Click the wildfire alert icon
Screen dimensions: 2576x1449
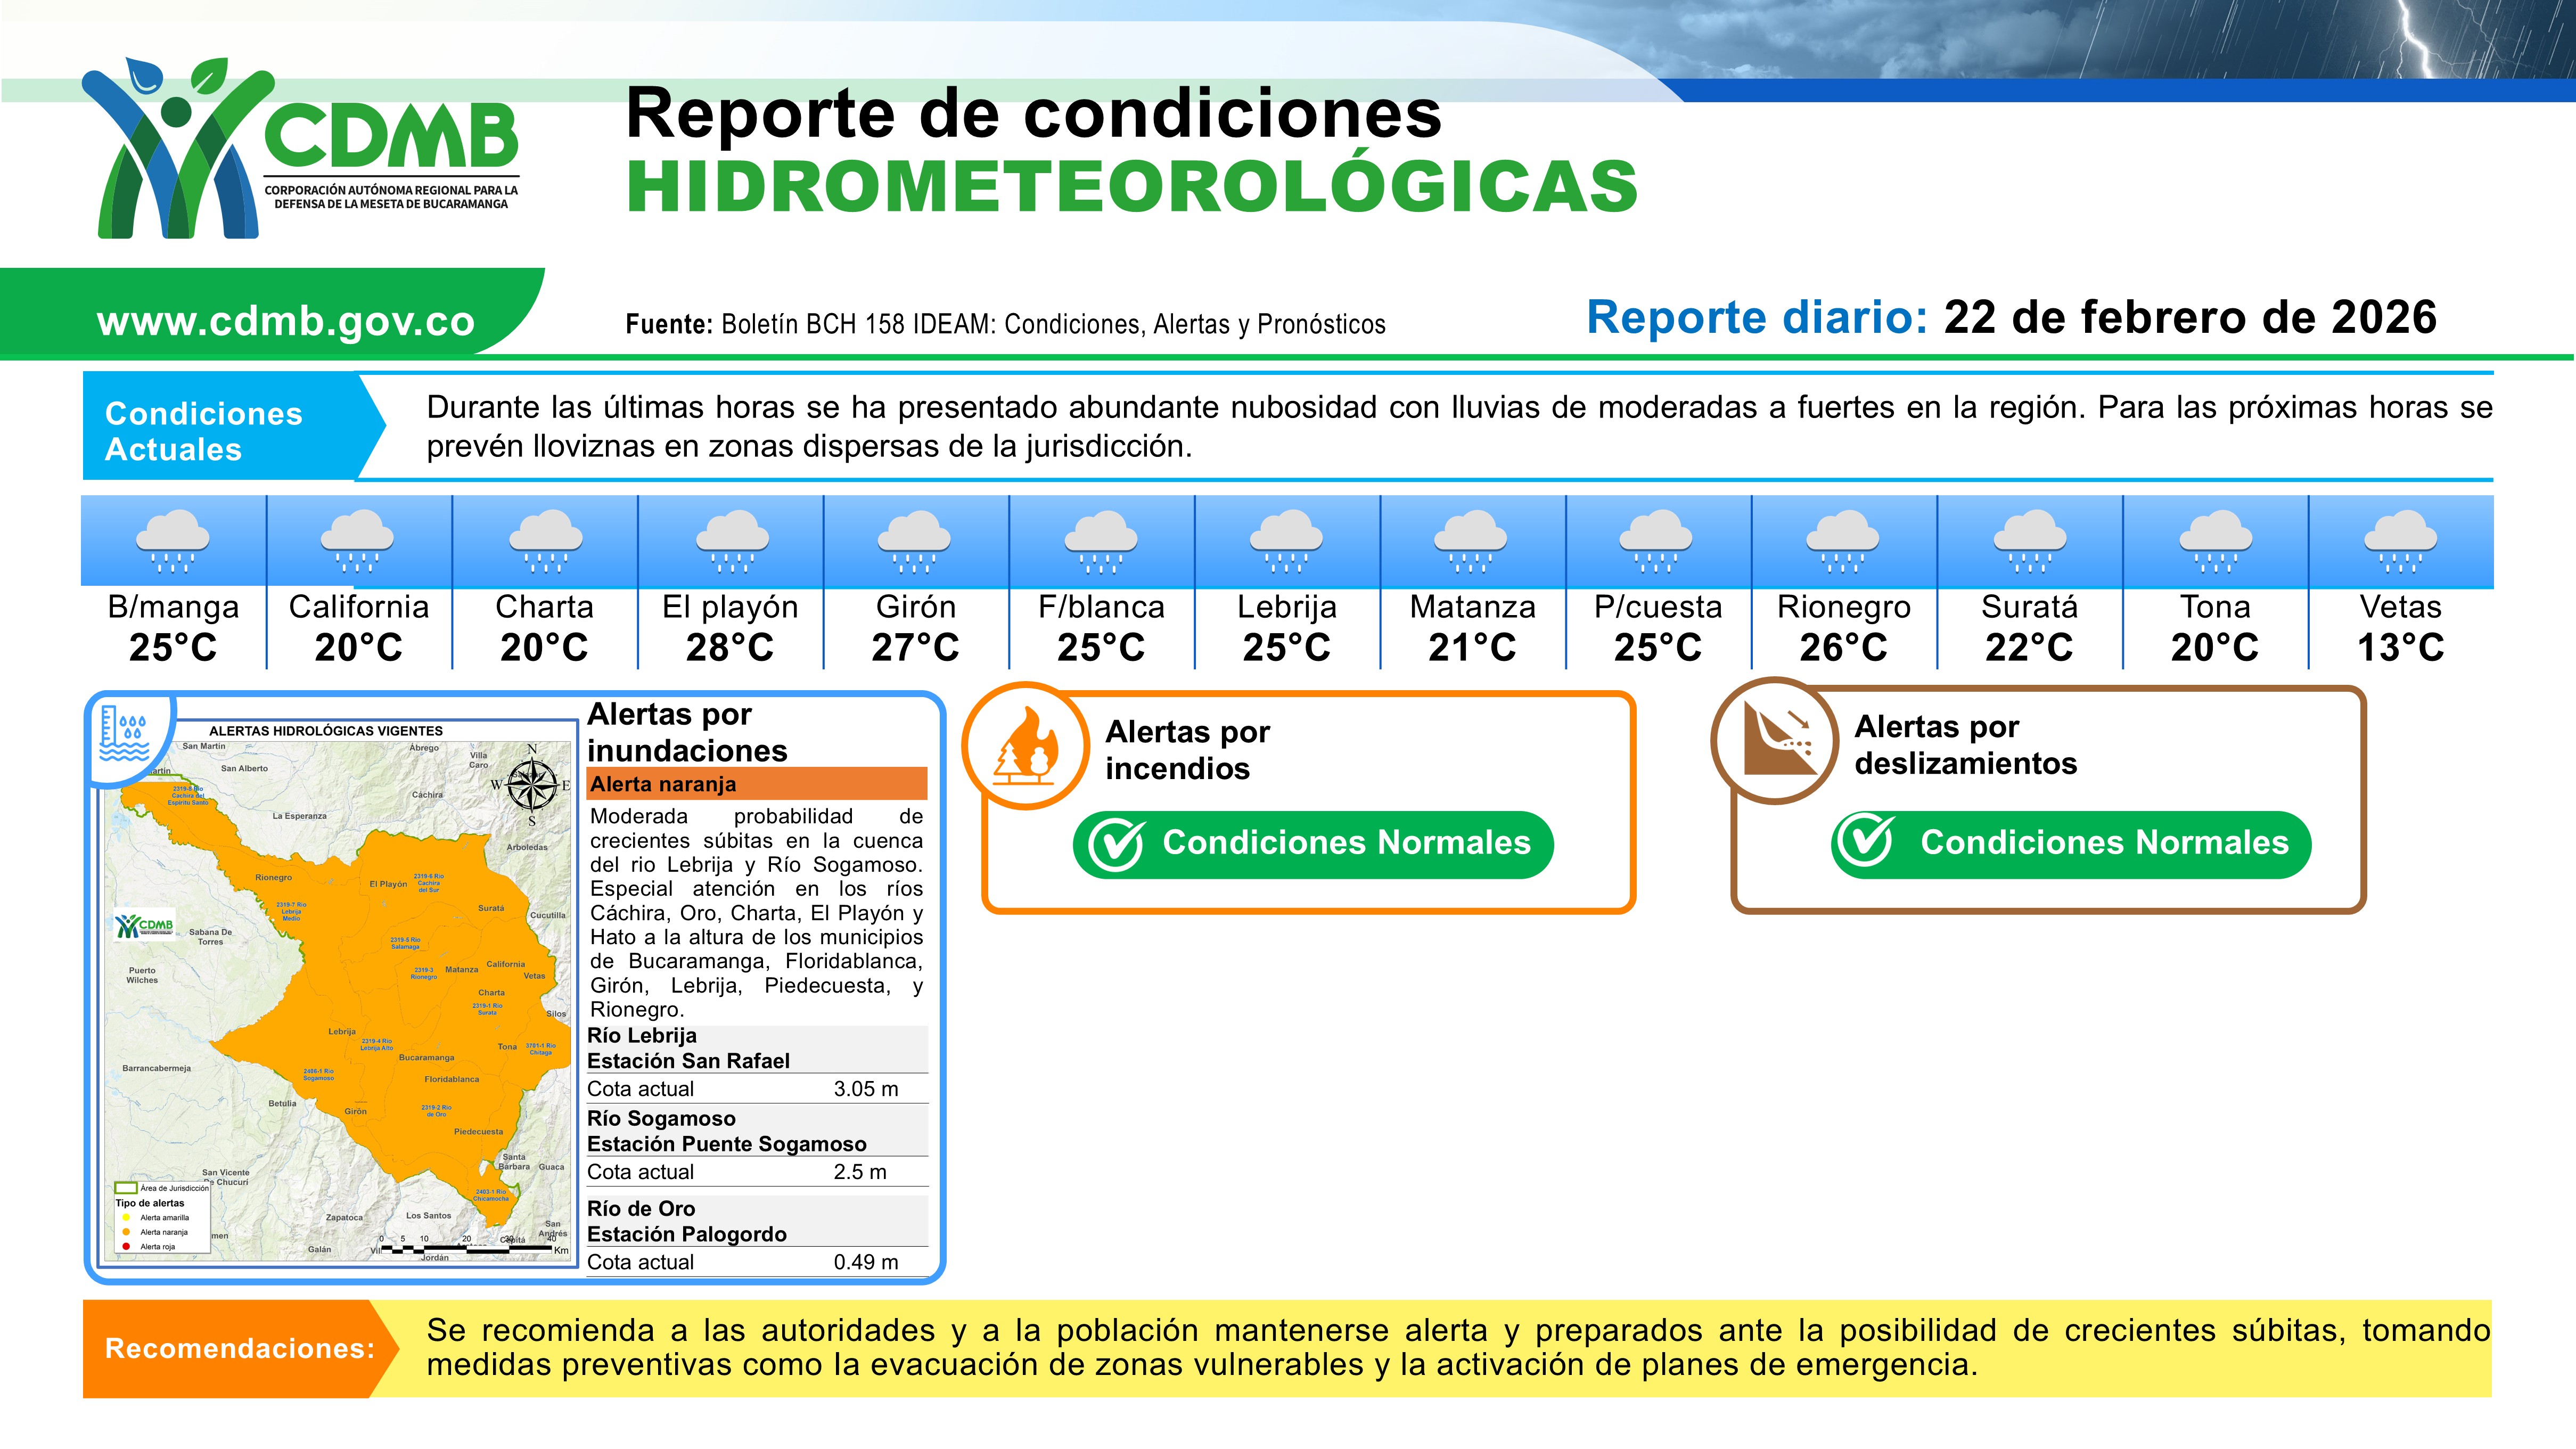coord(1026,746)
